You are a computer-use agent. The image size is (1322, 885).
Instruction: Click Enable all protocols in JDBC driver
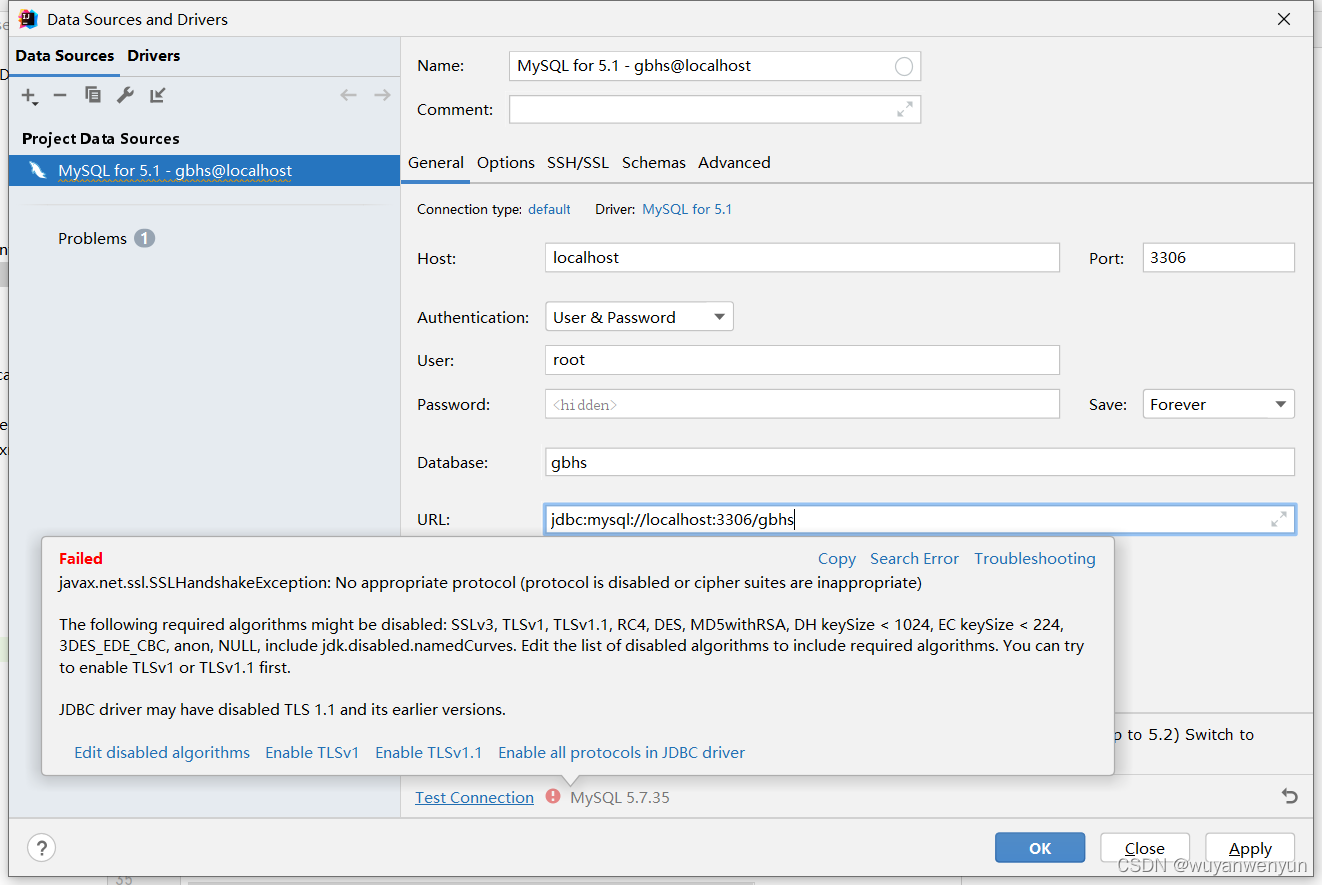coord(622,753)
